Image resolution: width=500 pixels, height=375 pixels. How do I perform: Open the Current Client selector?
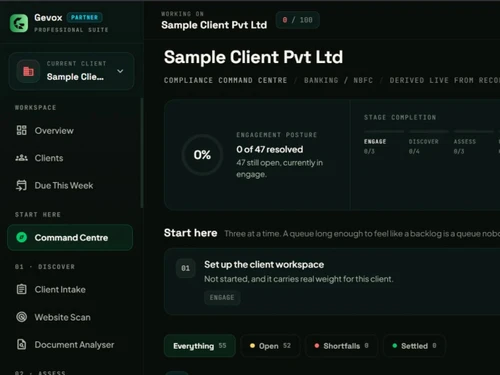(72, 71)
